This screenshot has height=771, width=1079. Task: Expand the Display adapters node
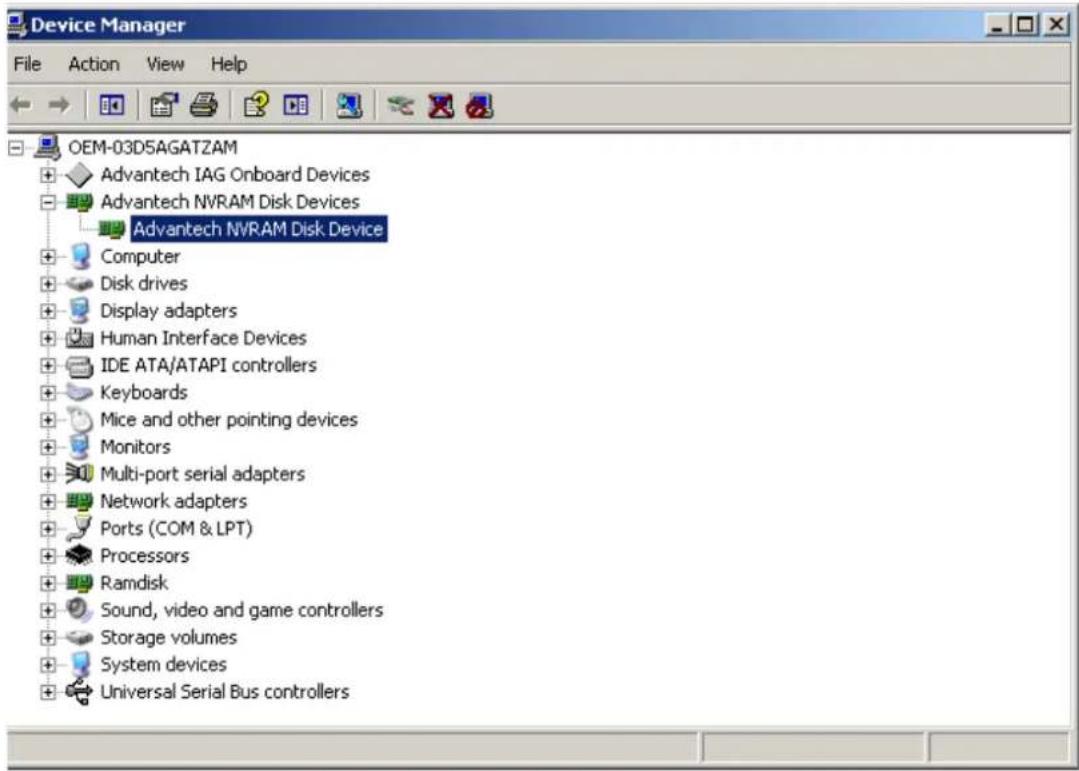tap(47, 311)
